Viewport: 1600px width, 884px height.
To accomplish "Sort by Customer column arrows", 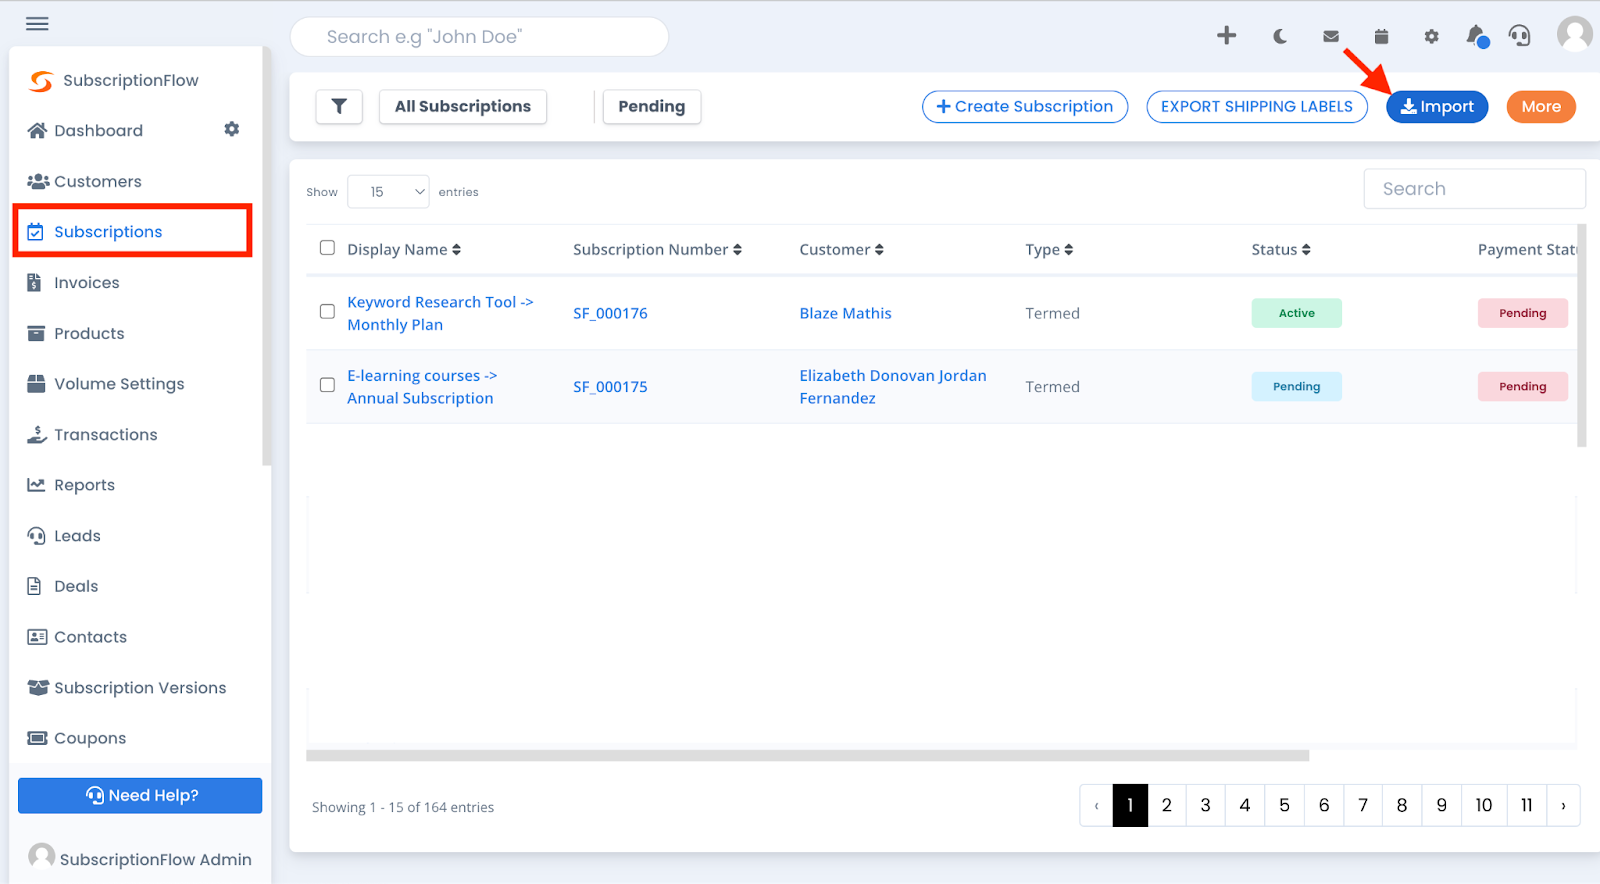I will click(879, 250).
